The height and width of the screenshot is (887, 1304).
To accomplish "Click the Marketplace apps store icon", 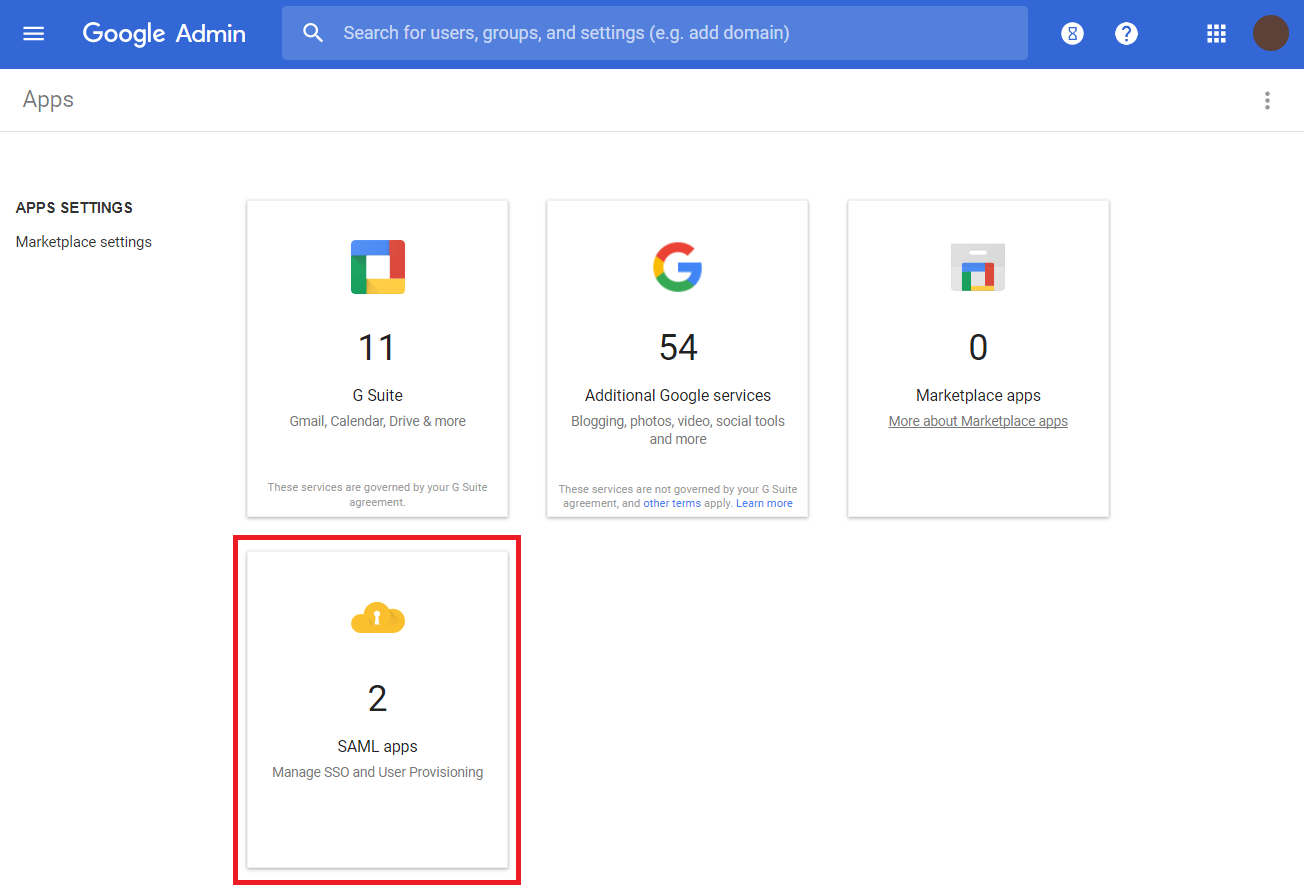I will 978,267.
